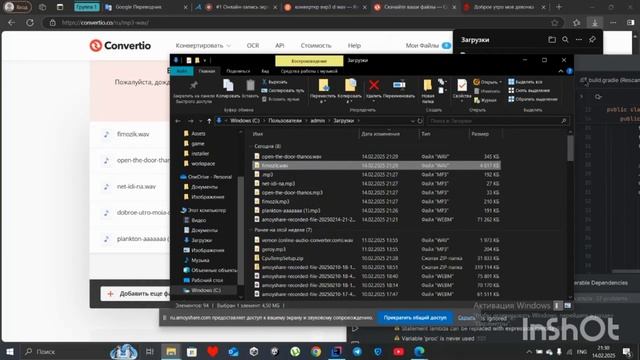Click Copy path (Скопировать путь) in ribbon
Screen dimensions: 640x360
pyautogui.click(x=283, y=91)
